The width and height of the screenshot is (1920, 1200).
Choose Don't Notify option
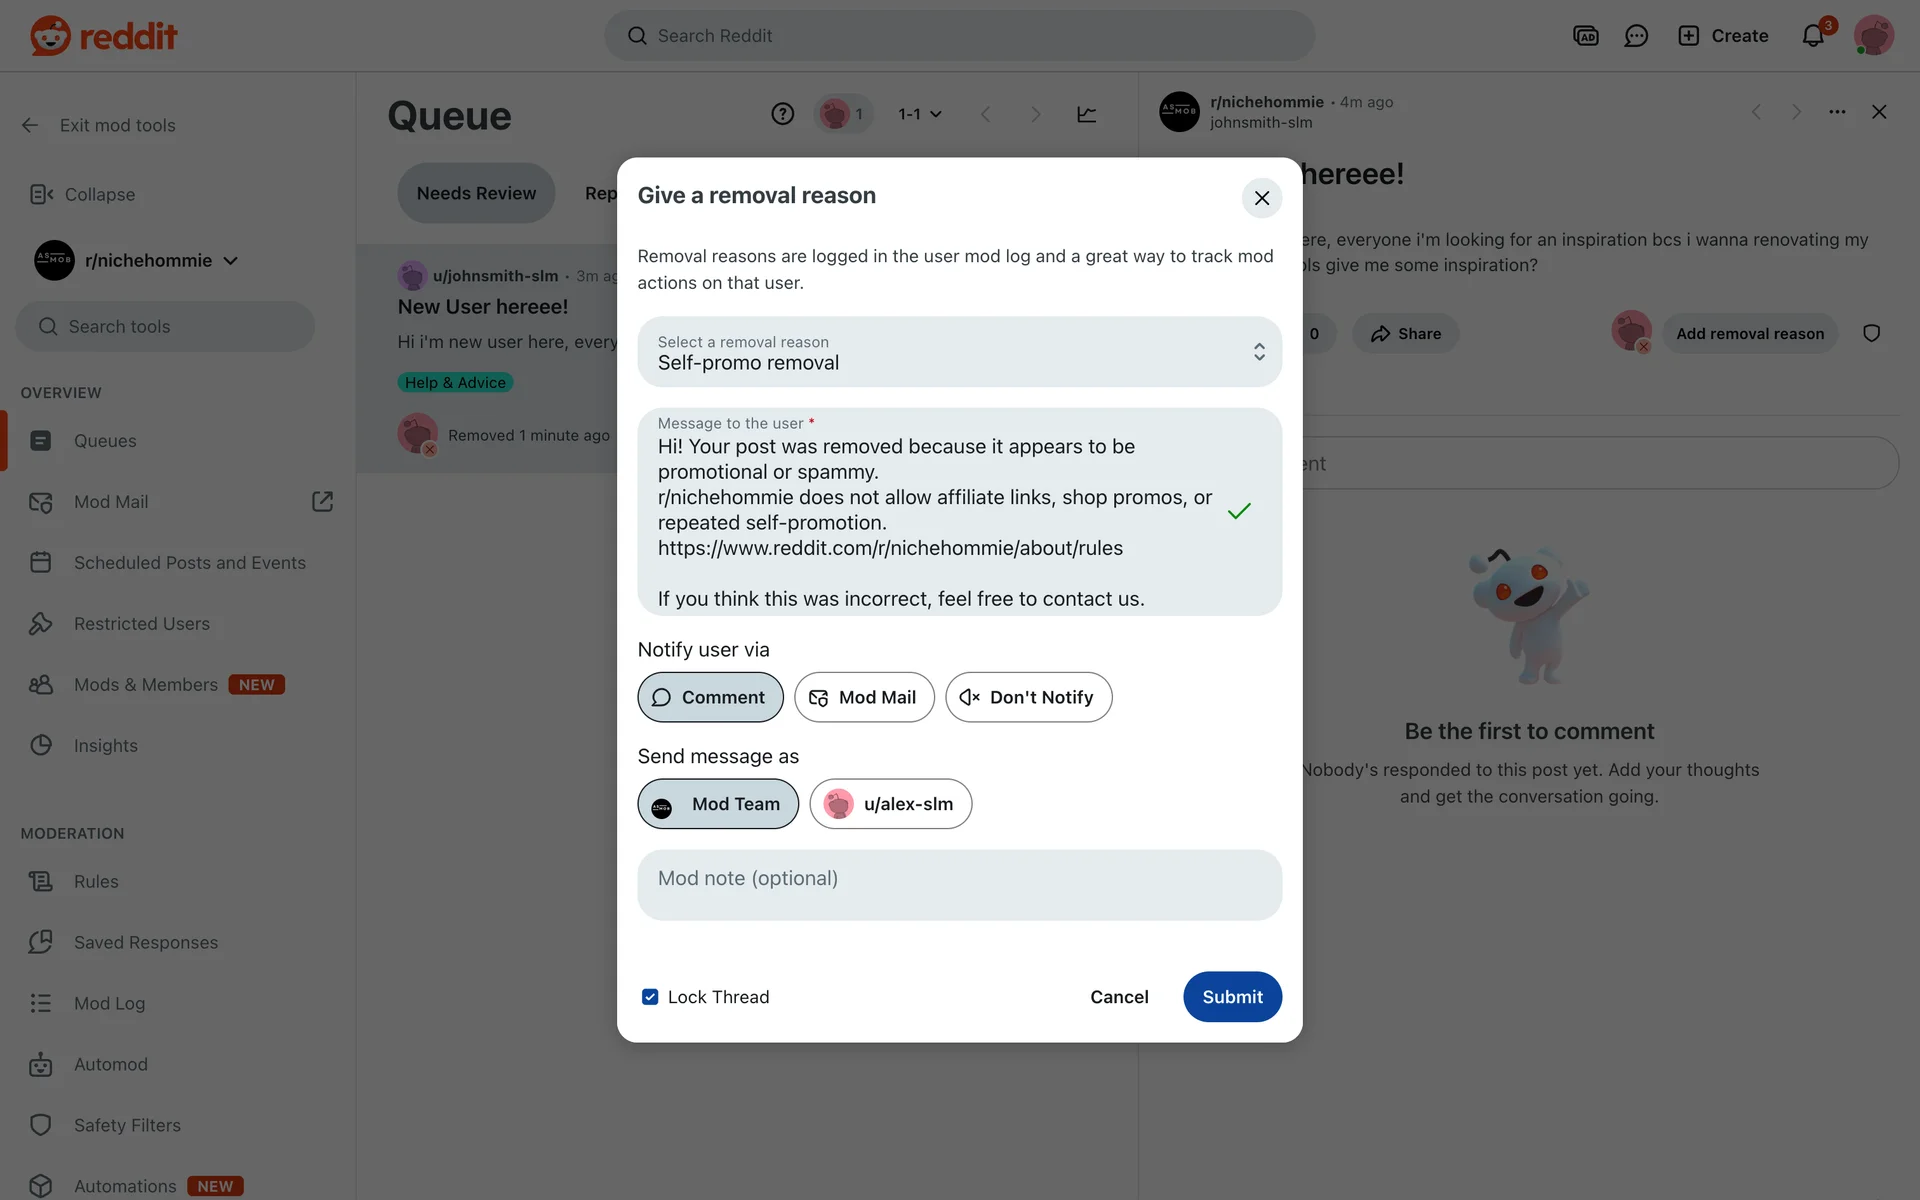click(x=1028, y=697)
